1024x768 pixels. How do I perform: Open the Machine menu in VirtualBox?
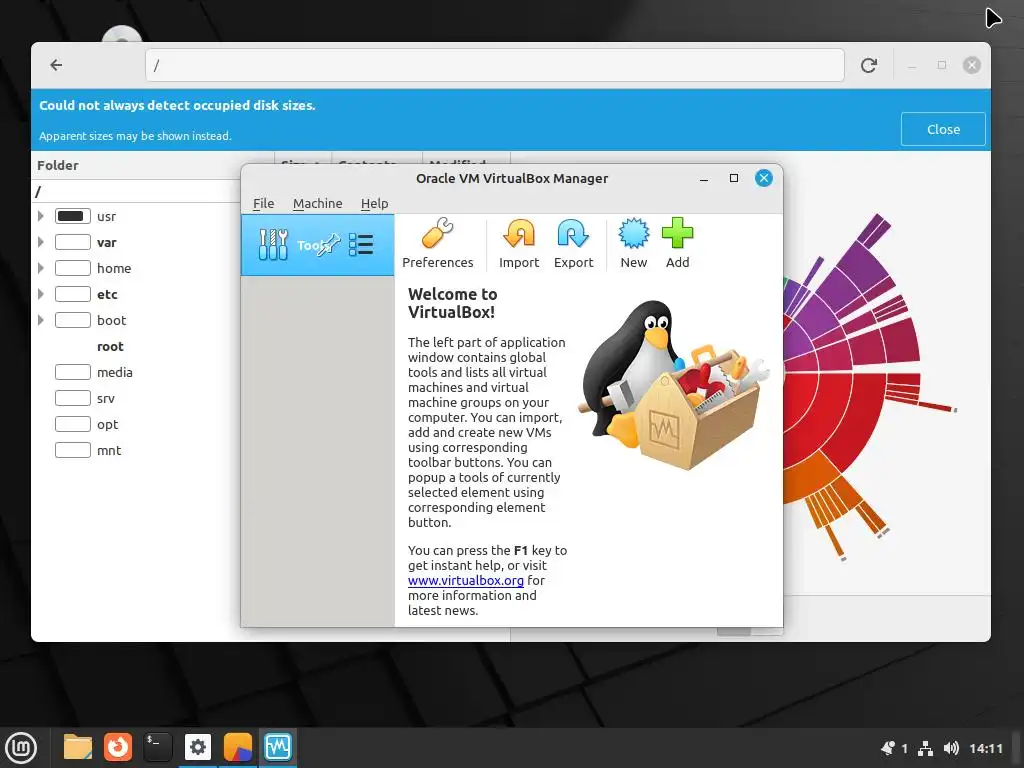tap(317, 203)
